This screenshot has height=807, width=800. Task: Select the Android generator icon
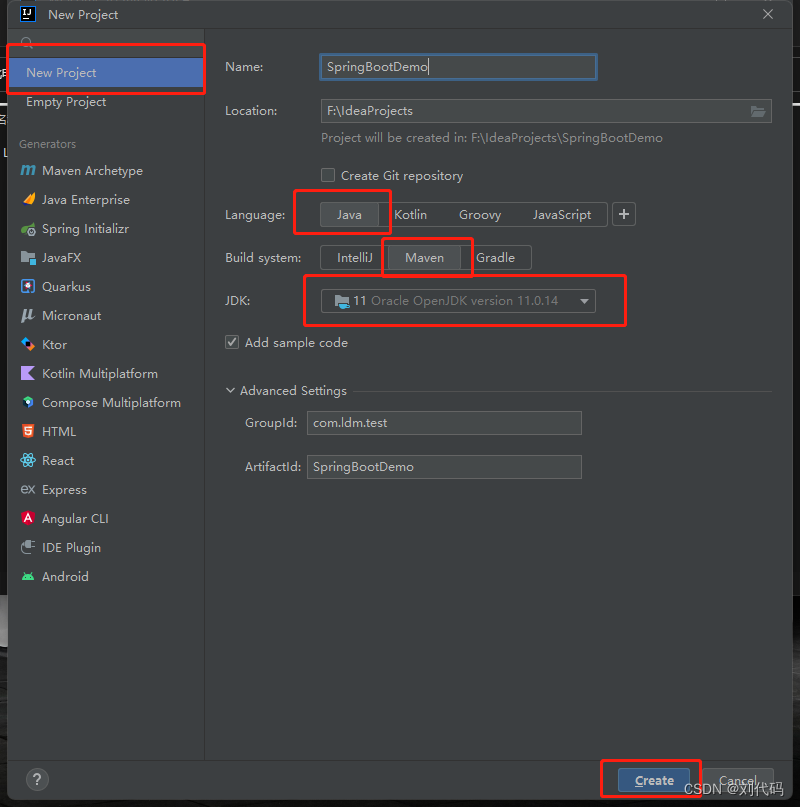[x=28, y=577]
